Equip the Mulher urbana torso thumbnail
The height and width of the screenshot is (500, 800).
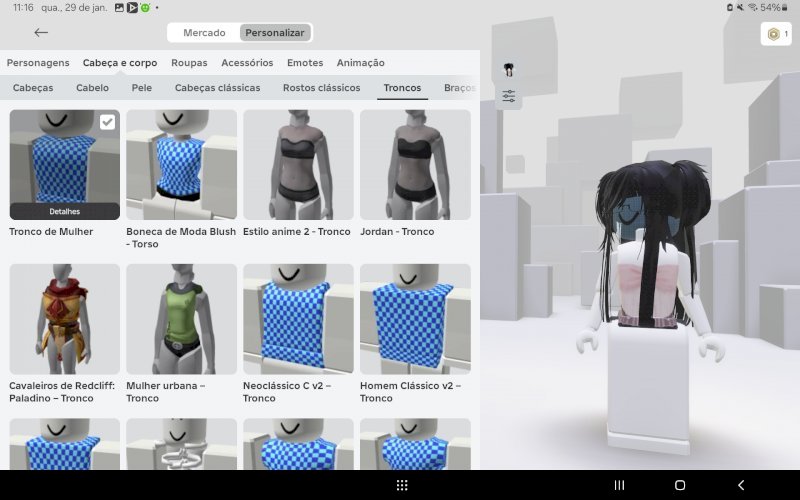[x=181, y=319]
